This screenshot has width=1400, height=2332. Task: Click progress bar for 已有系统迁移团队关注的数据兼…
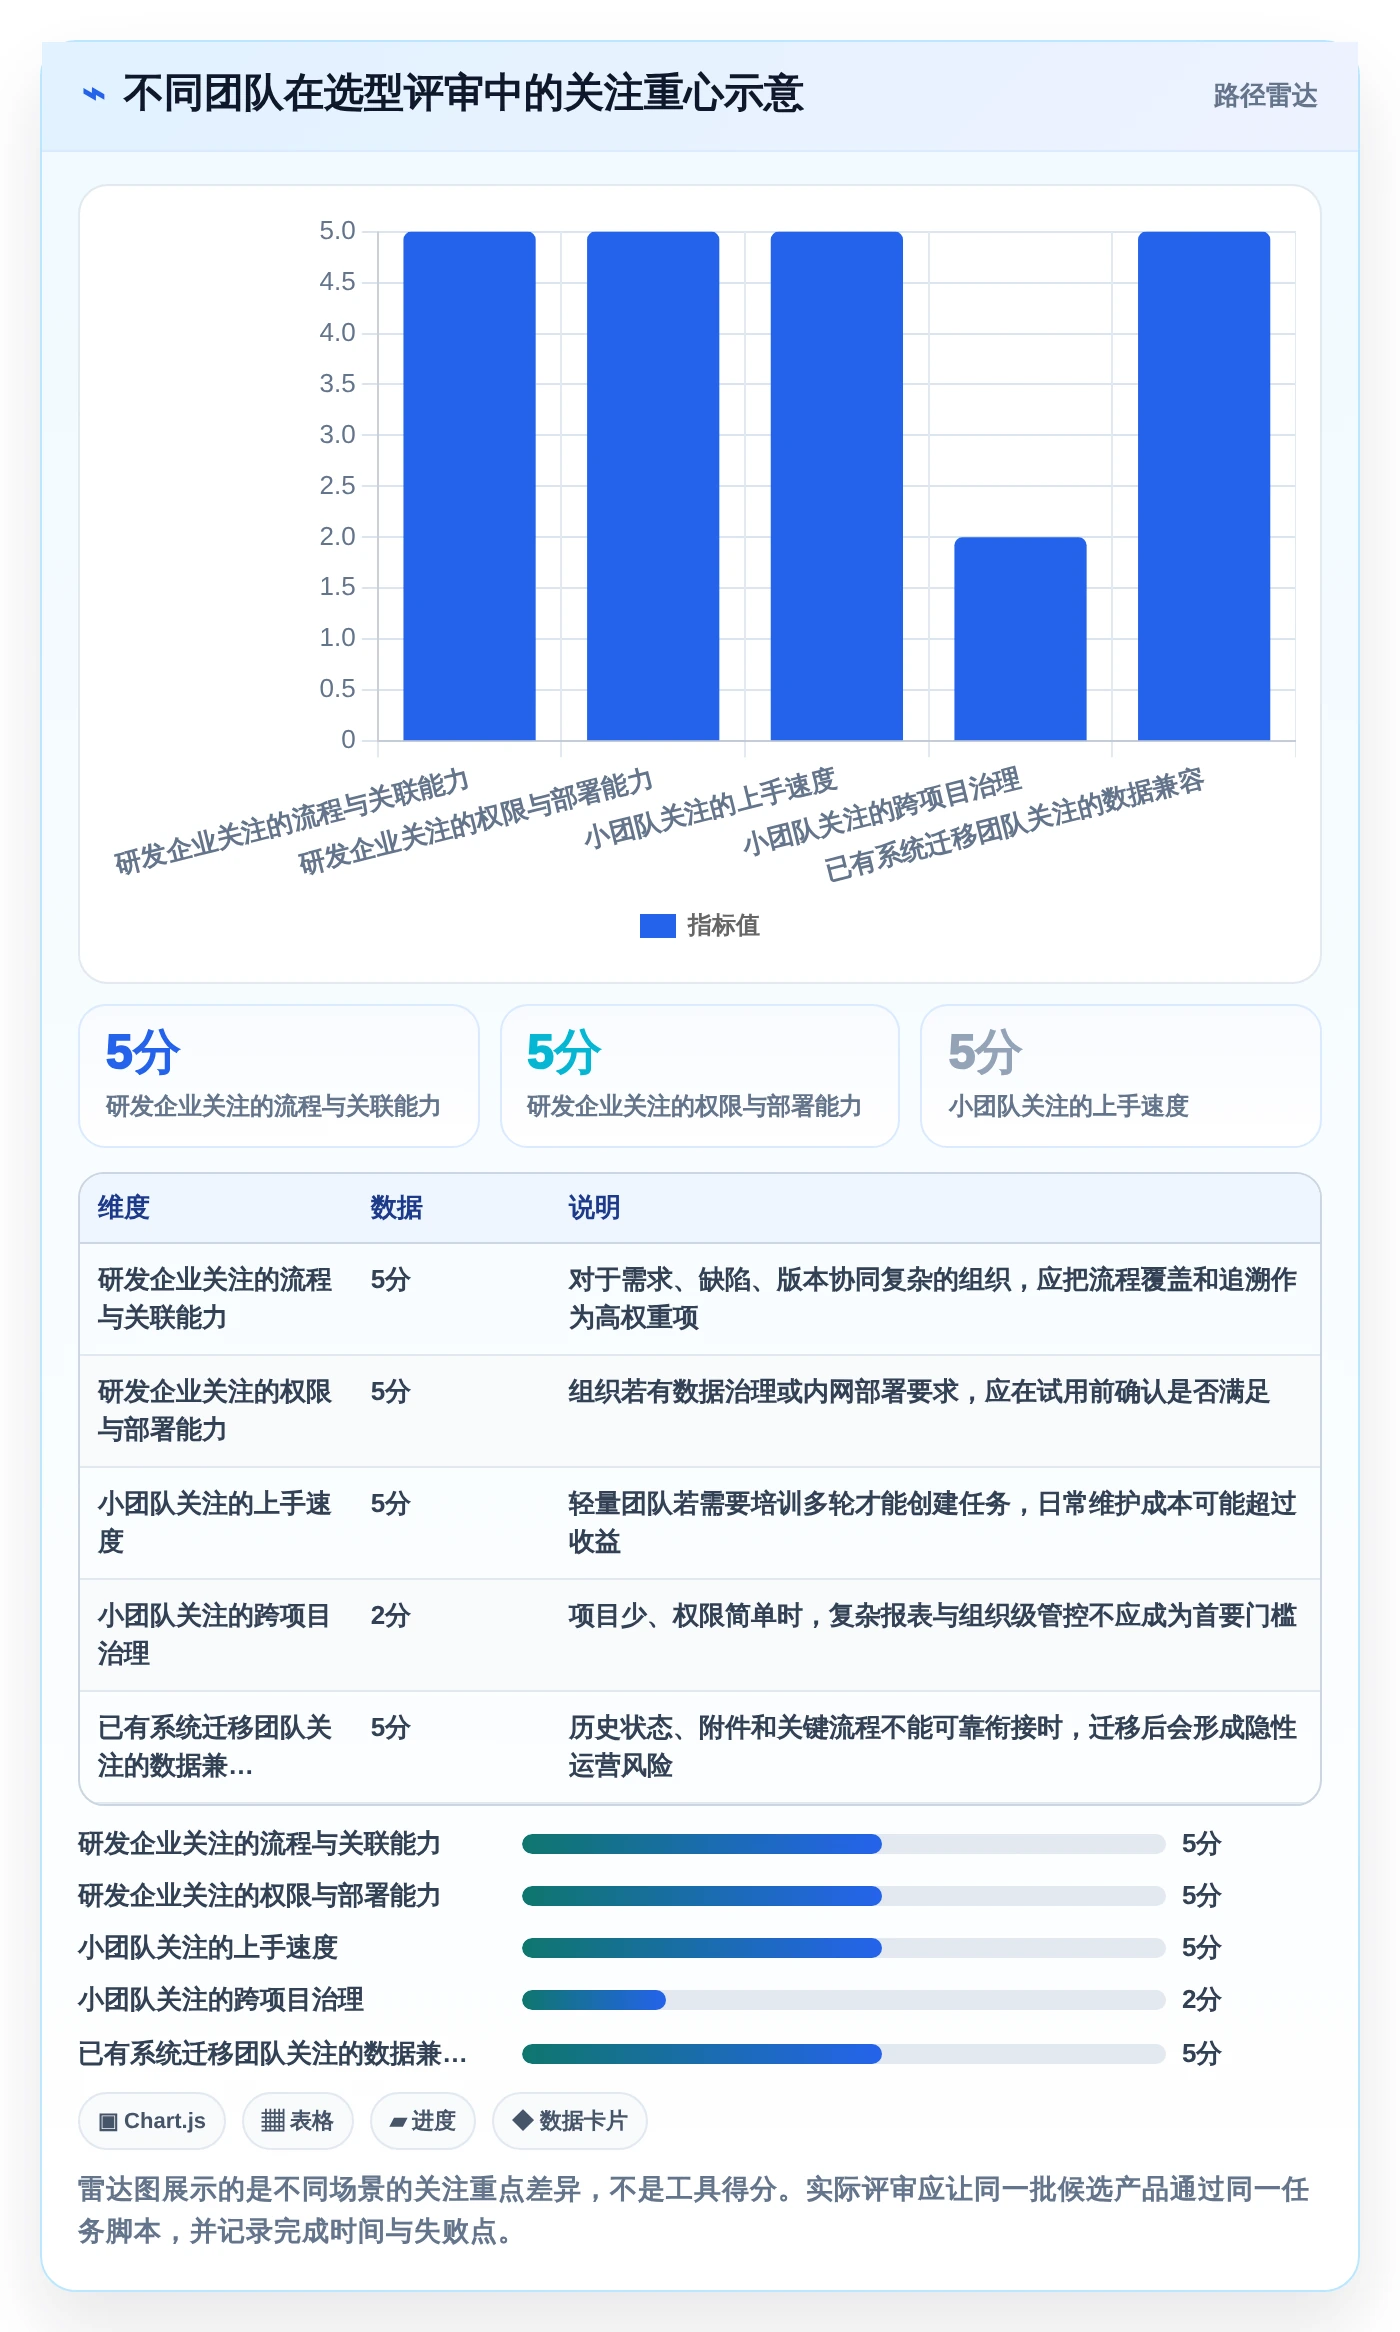point(843,2053)
